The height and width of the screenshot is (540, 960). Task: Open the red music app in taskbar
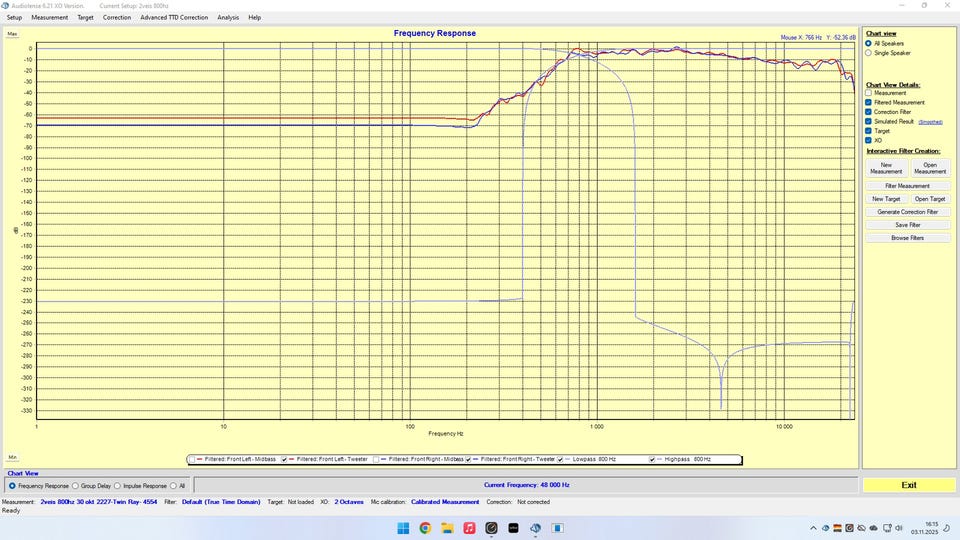(469, 528)
